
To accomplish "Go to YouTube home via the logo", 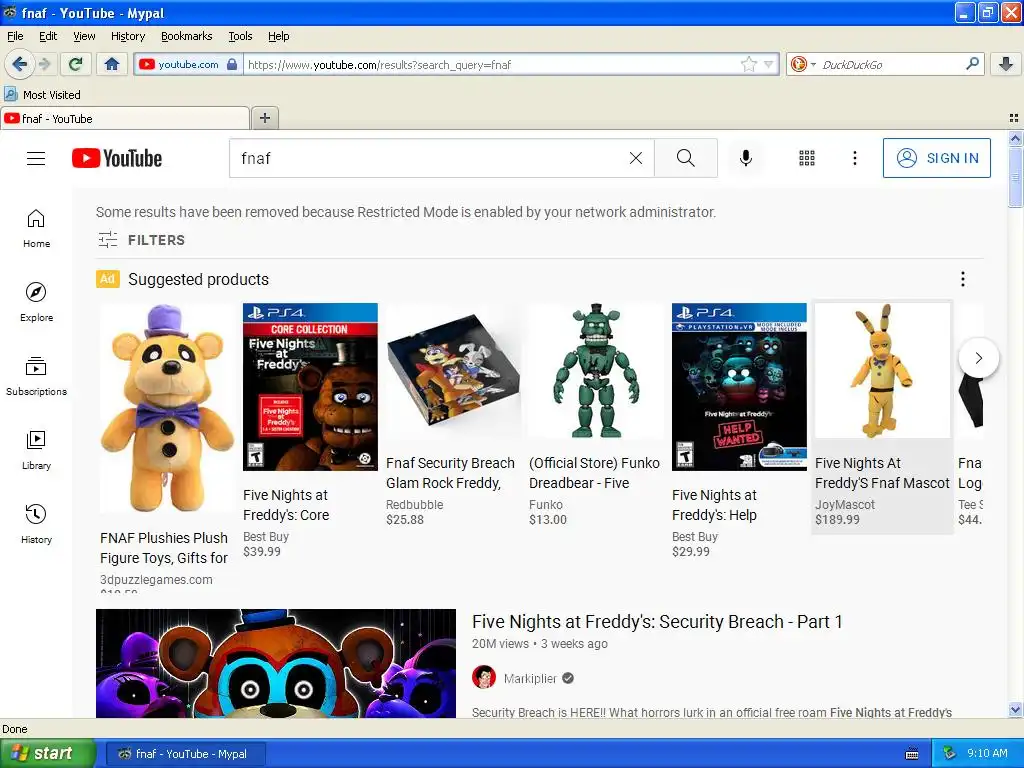I will point(117,159).
